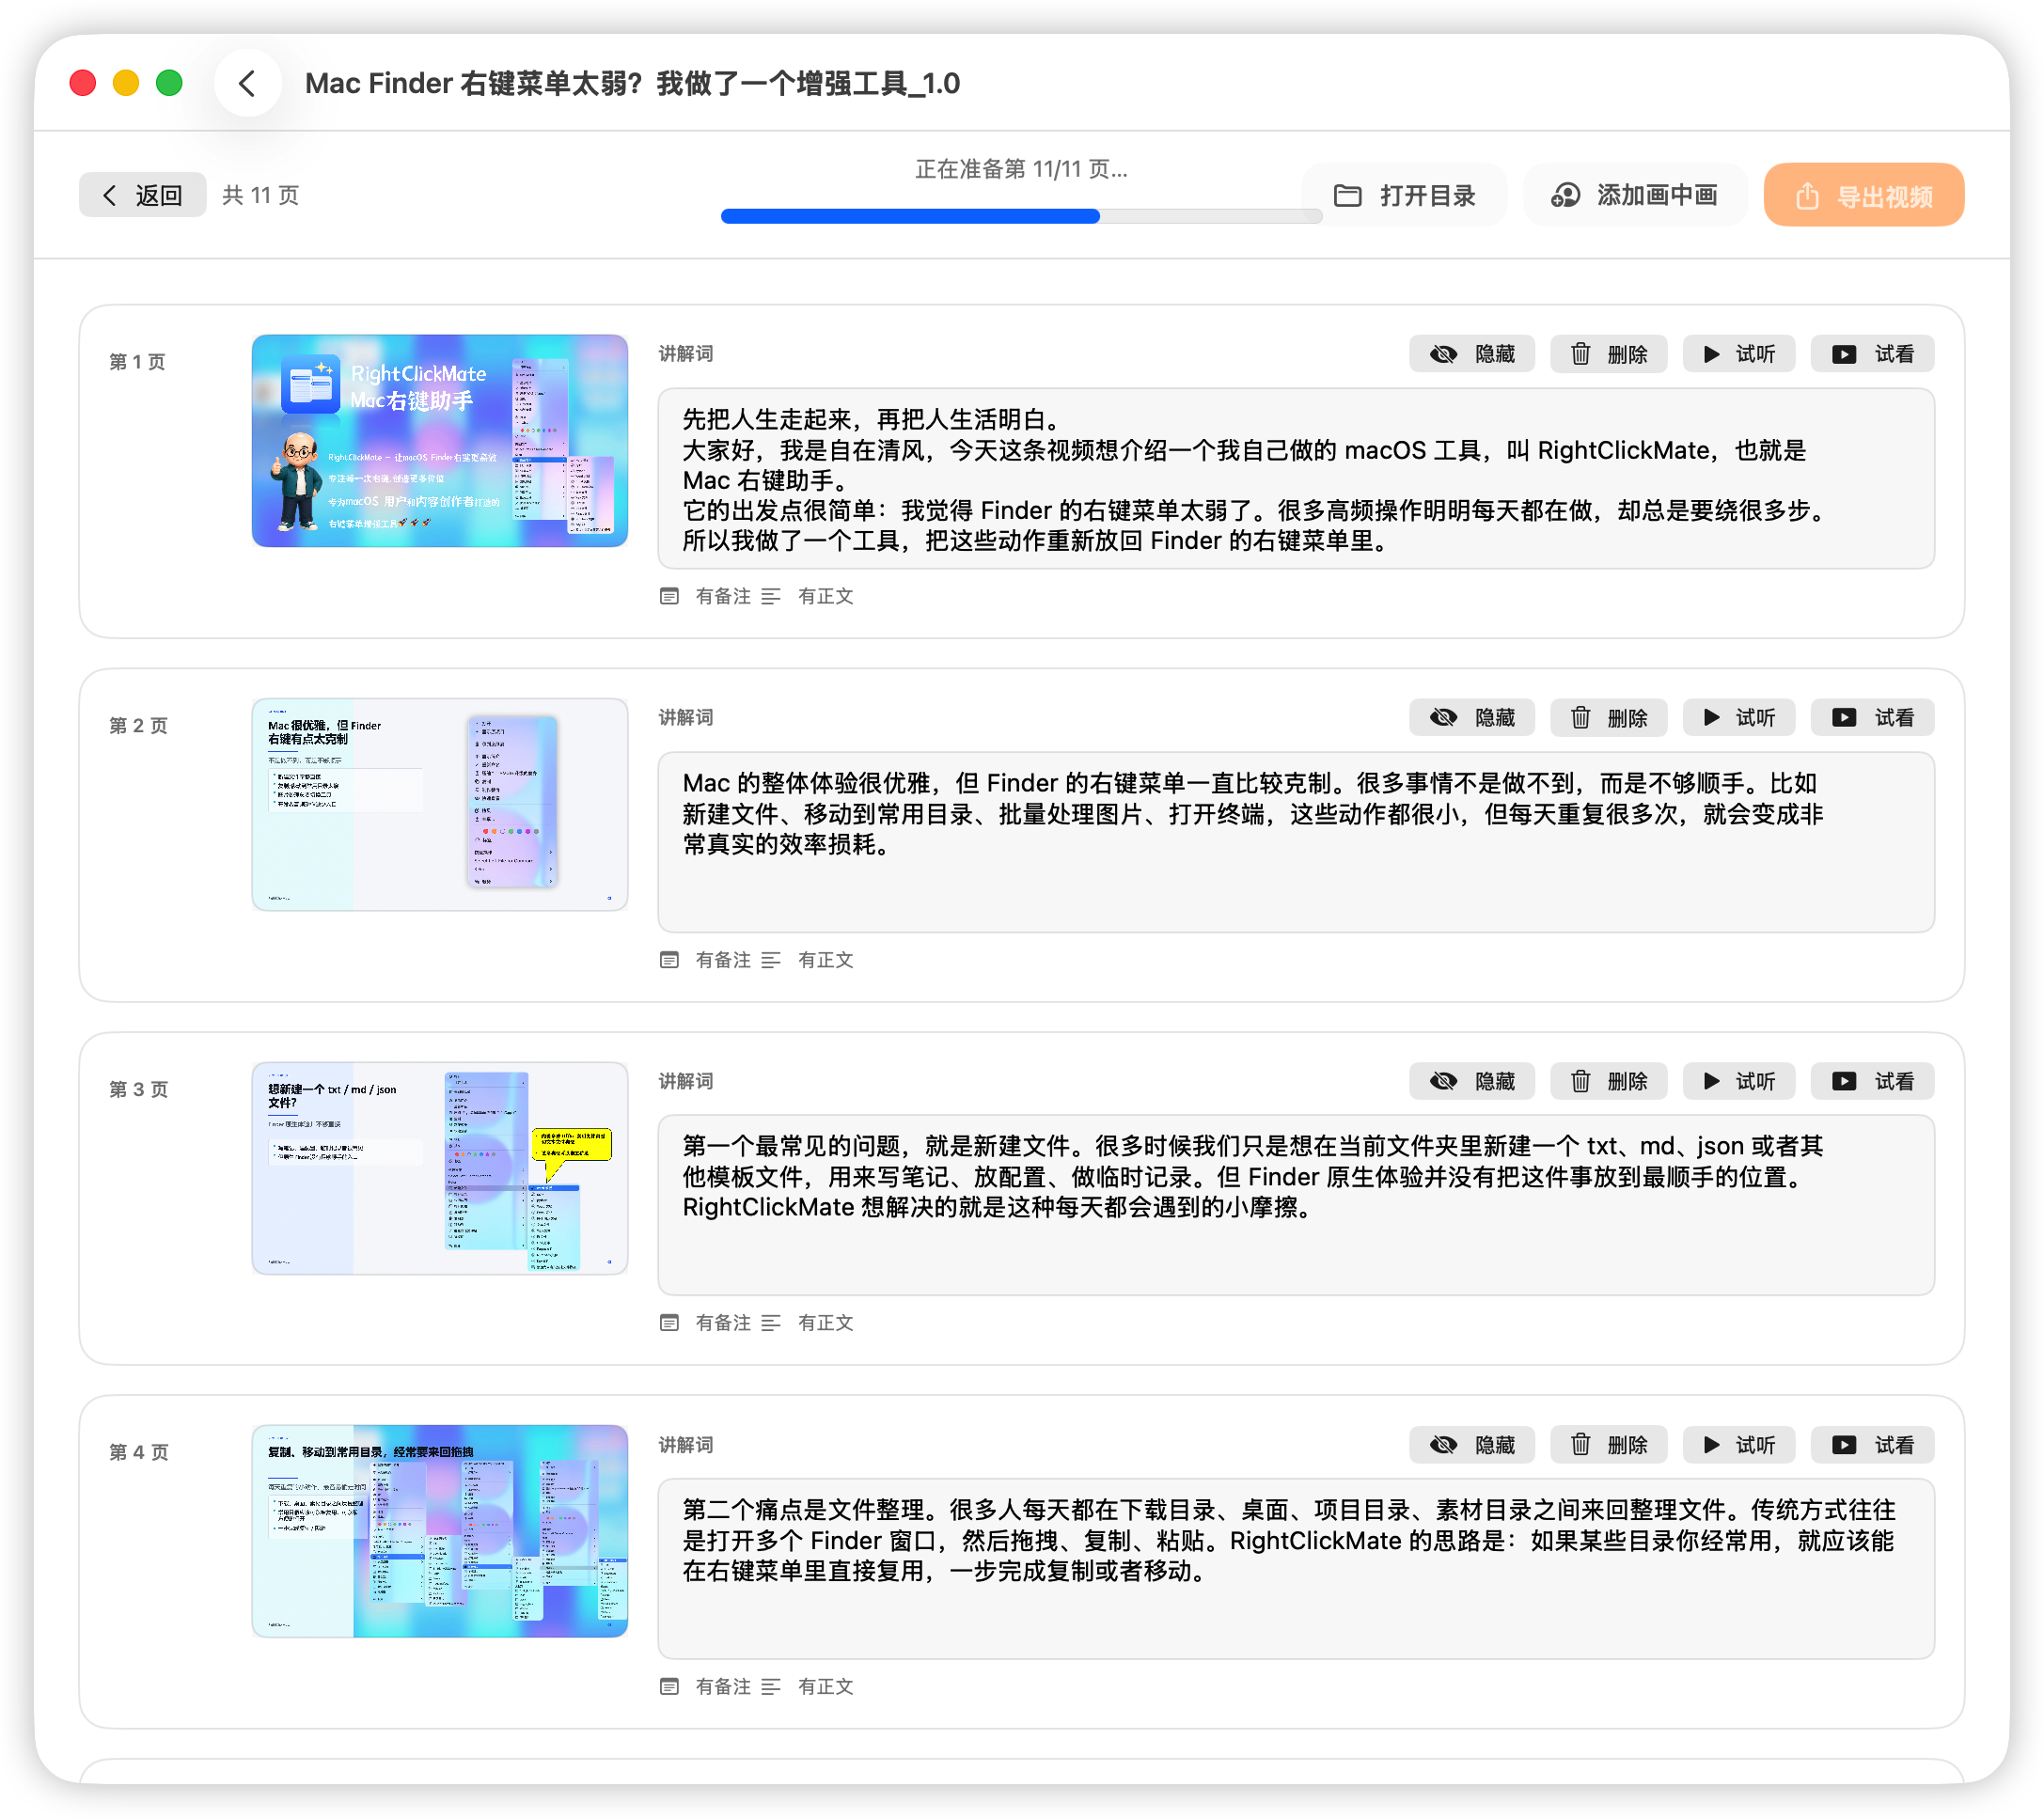Screen dimensions: 2044x1818
Task: Open page 2 slide thumbnail
Action: tap(440, 805)
